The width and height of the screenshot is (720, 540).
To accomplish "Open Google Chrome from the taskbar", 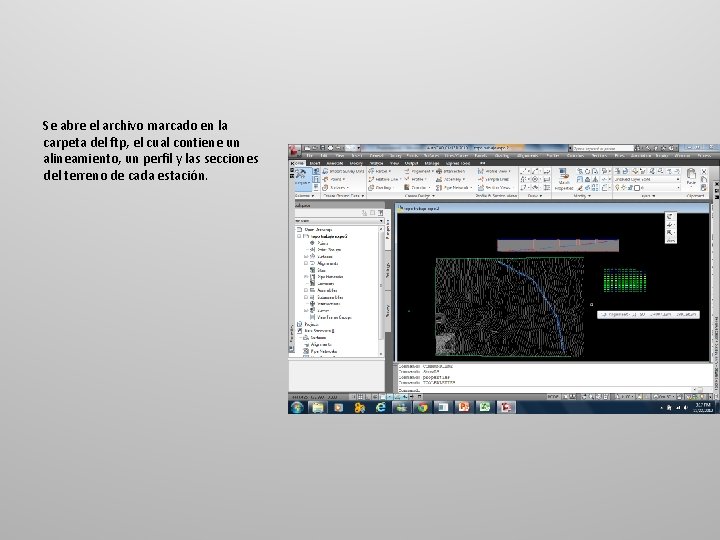I will [x=422, y=407].
